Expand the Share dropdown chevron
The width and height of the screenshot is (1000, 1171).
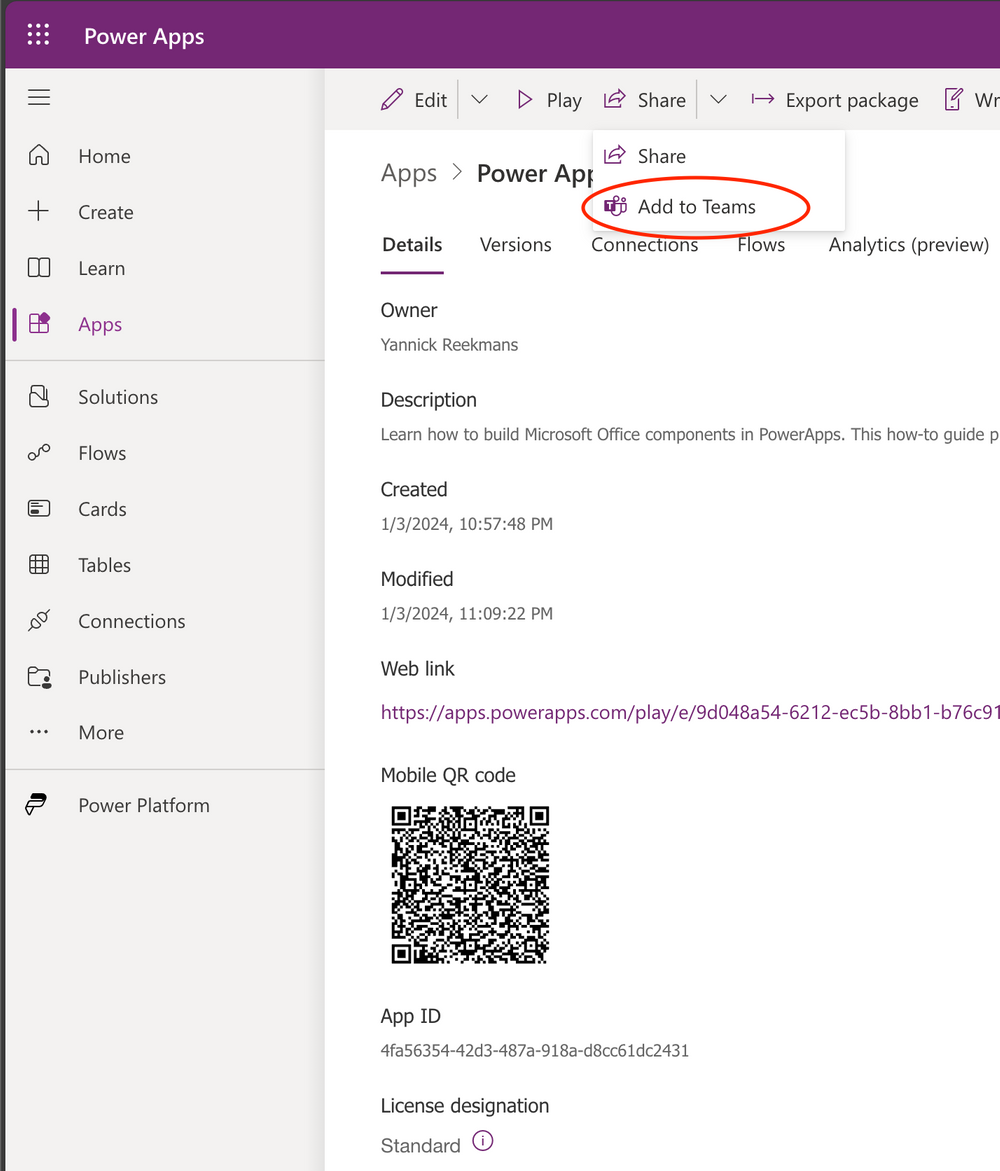(x=718, y=99)
